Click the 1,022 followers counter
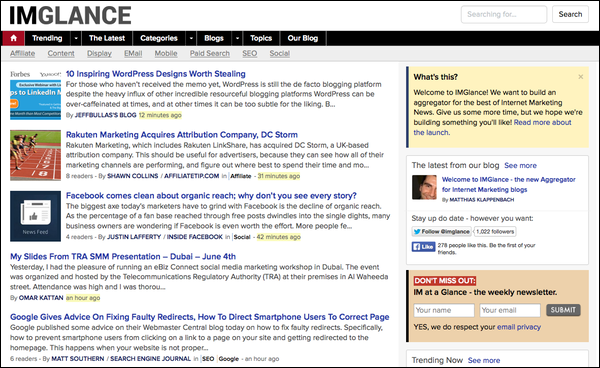Image resolution: width=600 pixels, height=368 pixels. point(495,231)
